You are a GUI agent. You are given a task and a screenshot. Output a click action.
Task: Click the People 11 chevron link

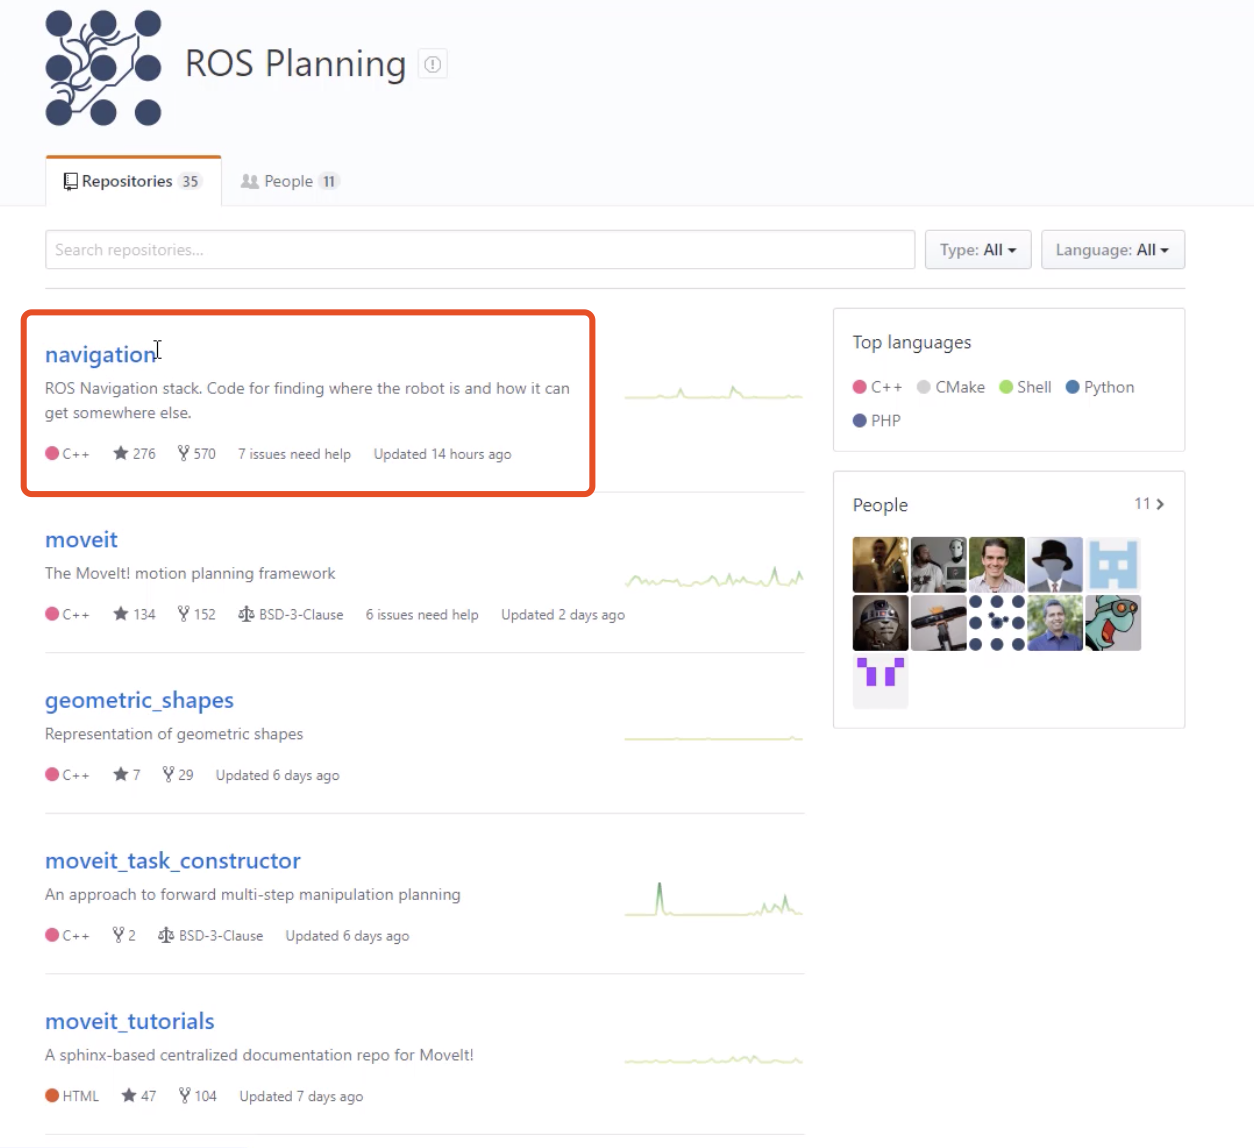point(1149,504)
